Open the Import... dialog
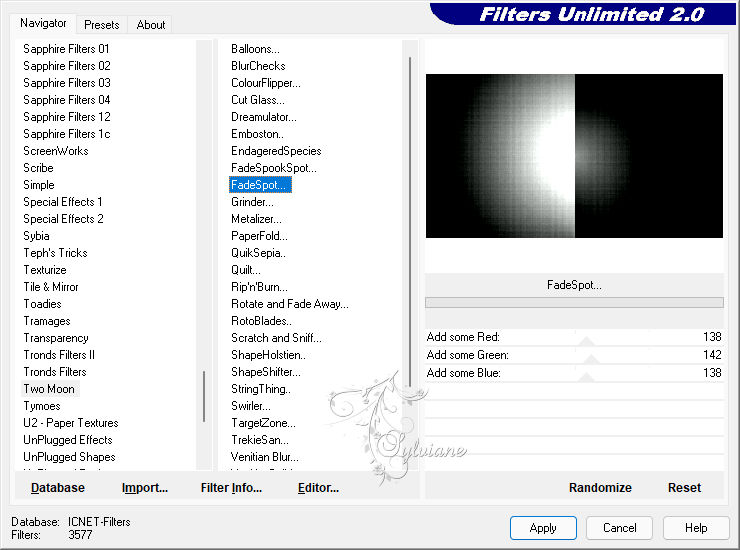Image resolution: width=740 pixels, height=550 pixels. point(144,488)
